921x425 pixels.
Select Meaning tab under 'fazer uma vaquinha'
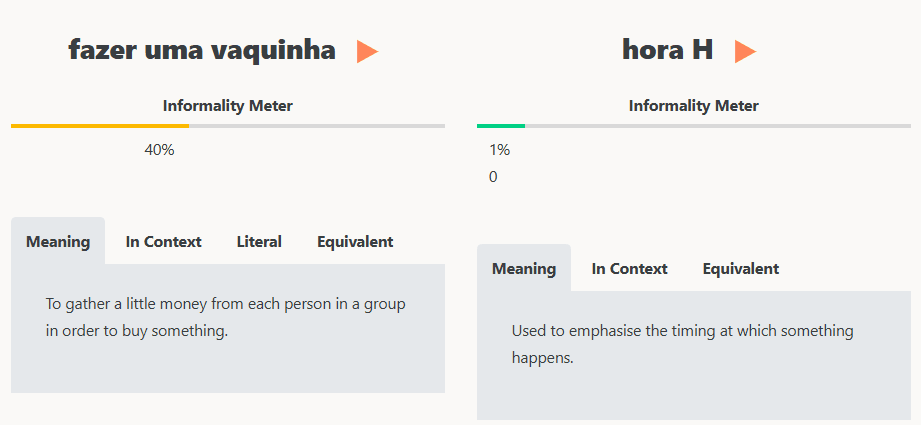[58, 242]
